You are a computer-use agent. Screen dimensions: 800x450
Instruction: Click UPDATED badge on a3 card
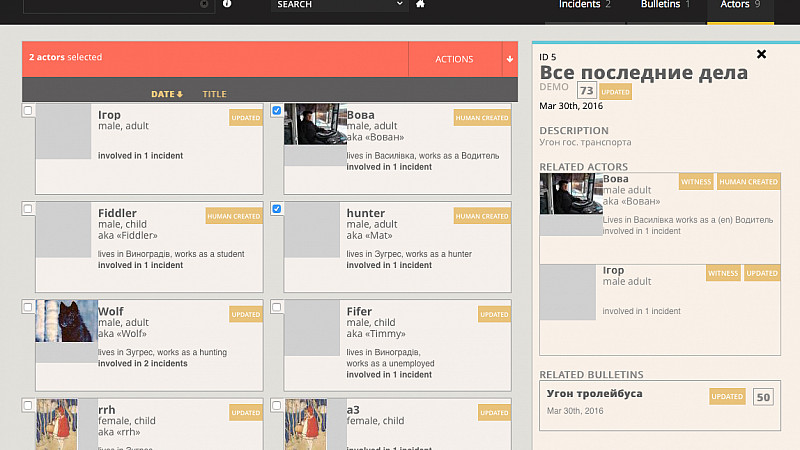point(494,413)
